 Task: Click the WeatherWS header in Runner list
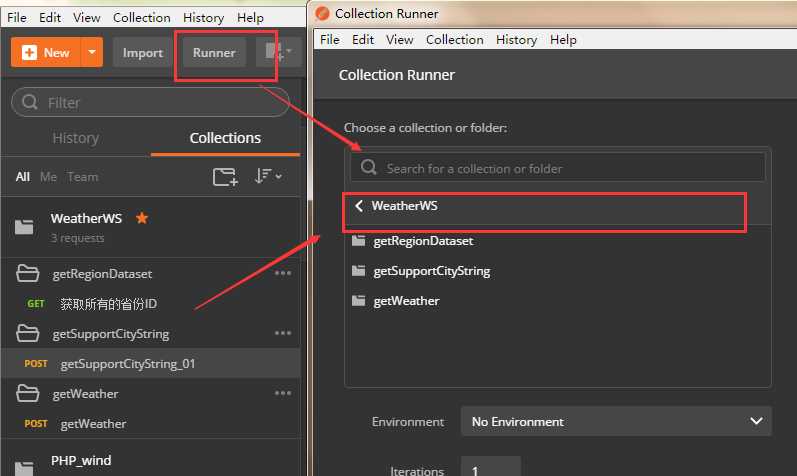405,206
